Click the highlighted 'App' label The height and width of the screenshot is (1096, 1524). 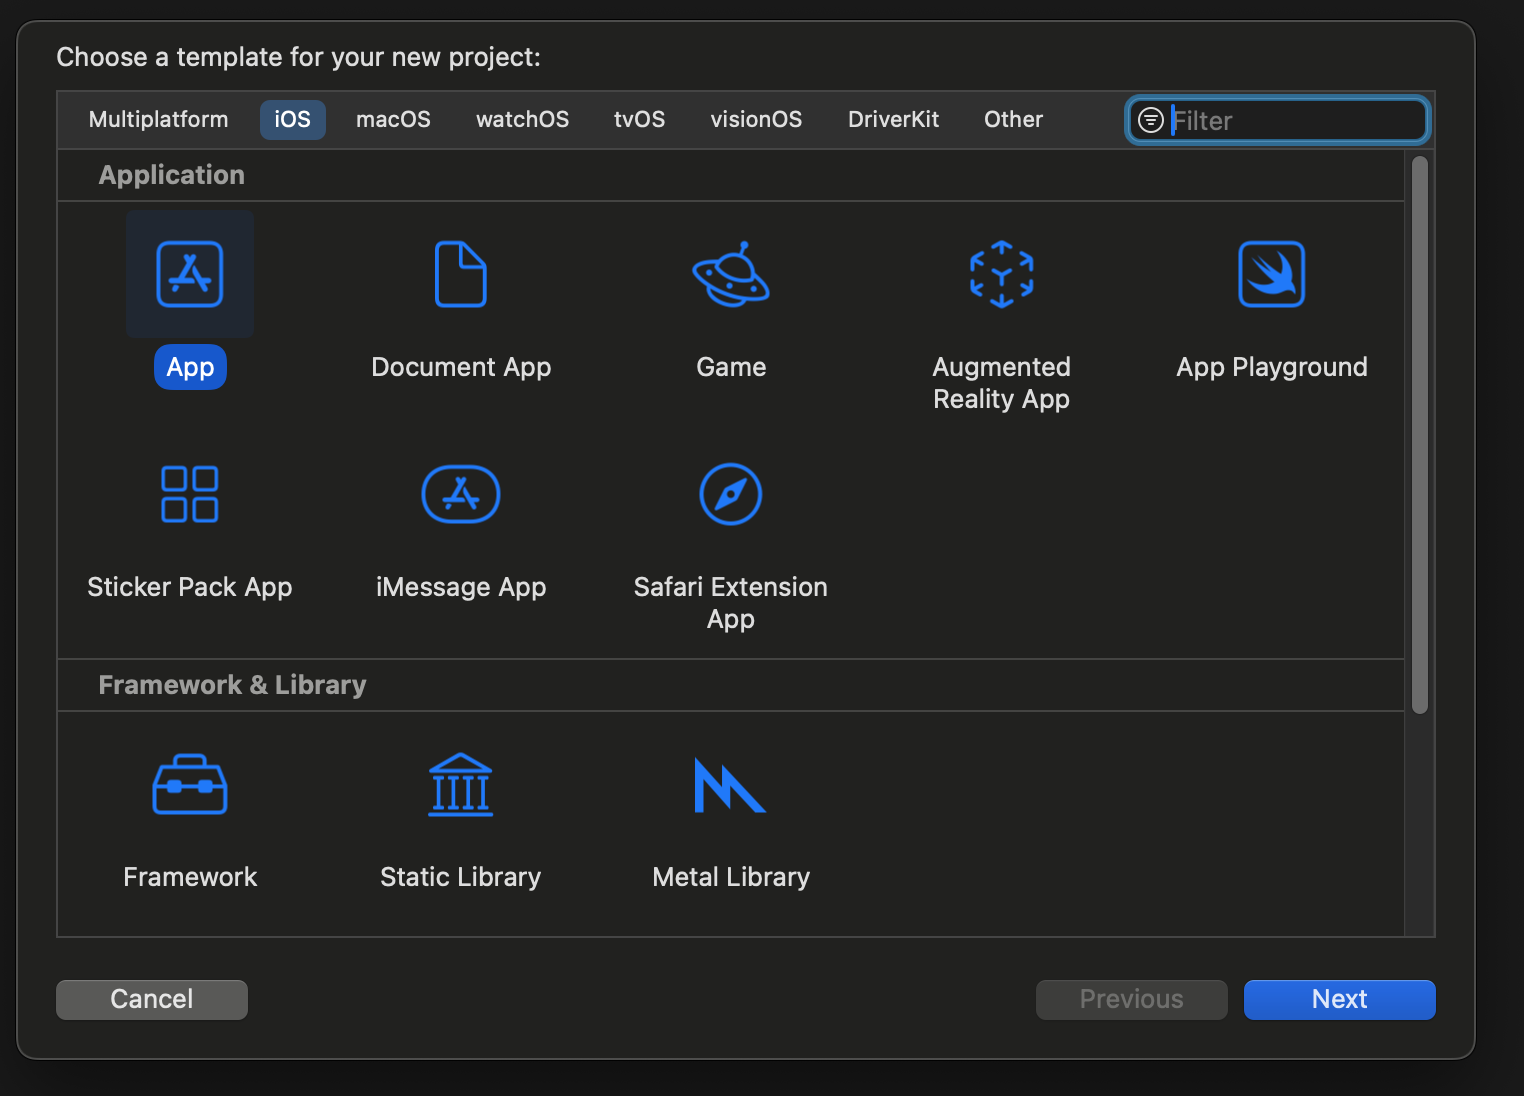[190, 367]
